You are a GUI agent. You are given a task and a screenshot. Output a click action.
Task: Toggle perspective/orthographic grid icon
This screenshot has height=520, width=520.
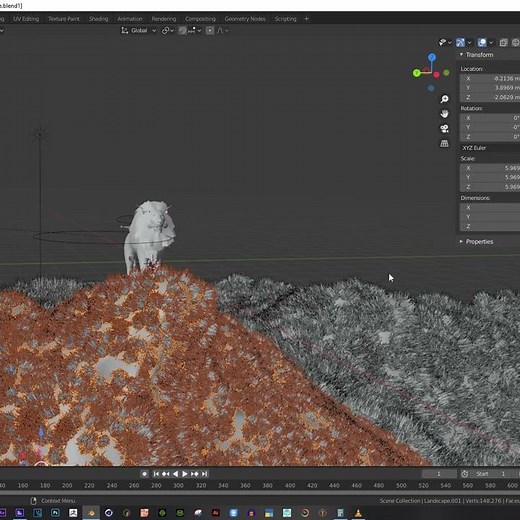(x=444, y=143)
